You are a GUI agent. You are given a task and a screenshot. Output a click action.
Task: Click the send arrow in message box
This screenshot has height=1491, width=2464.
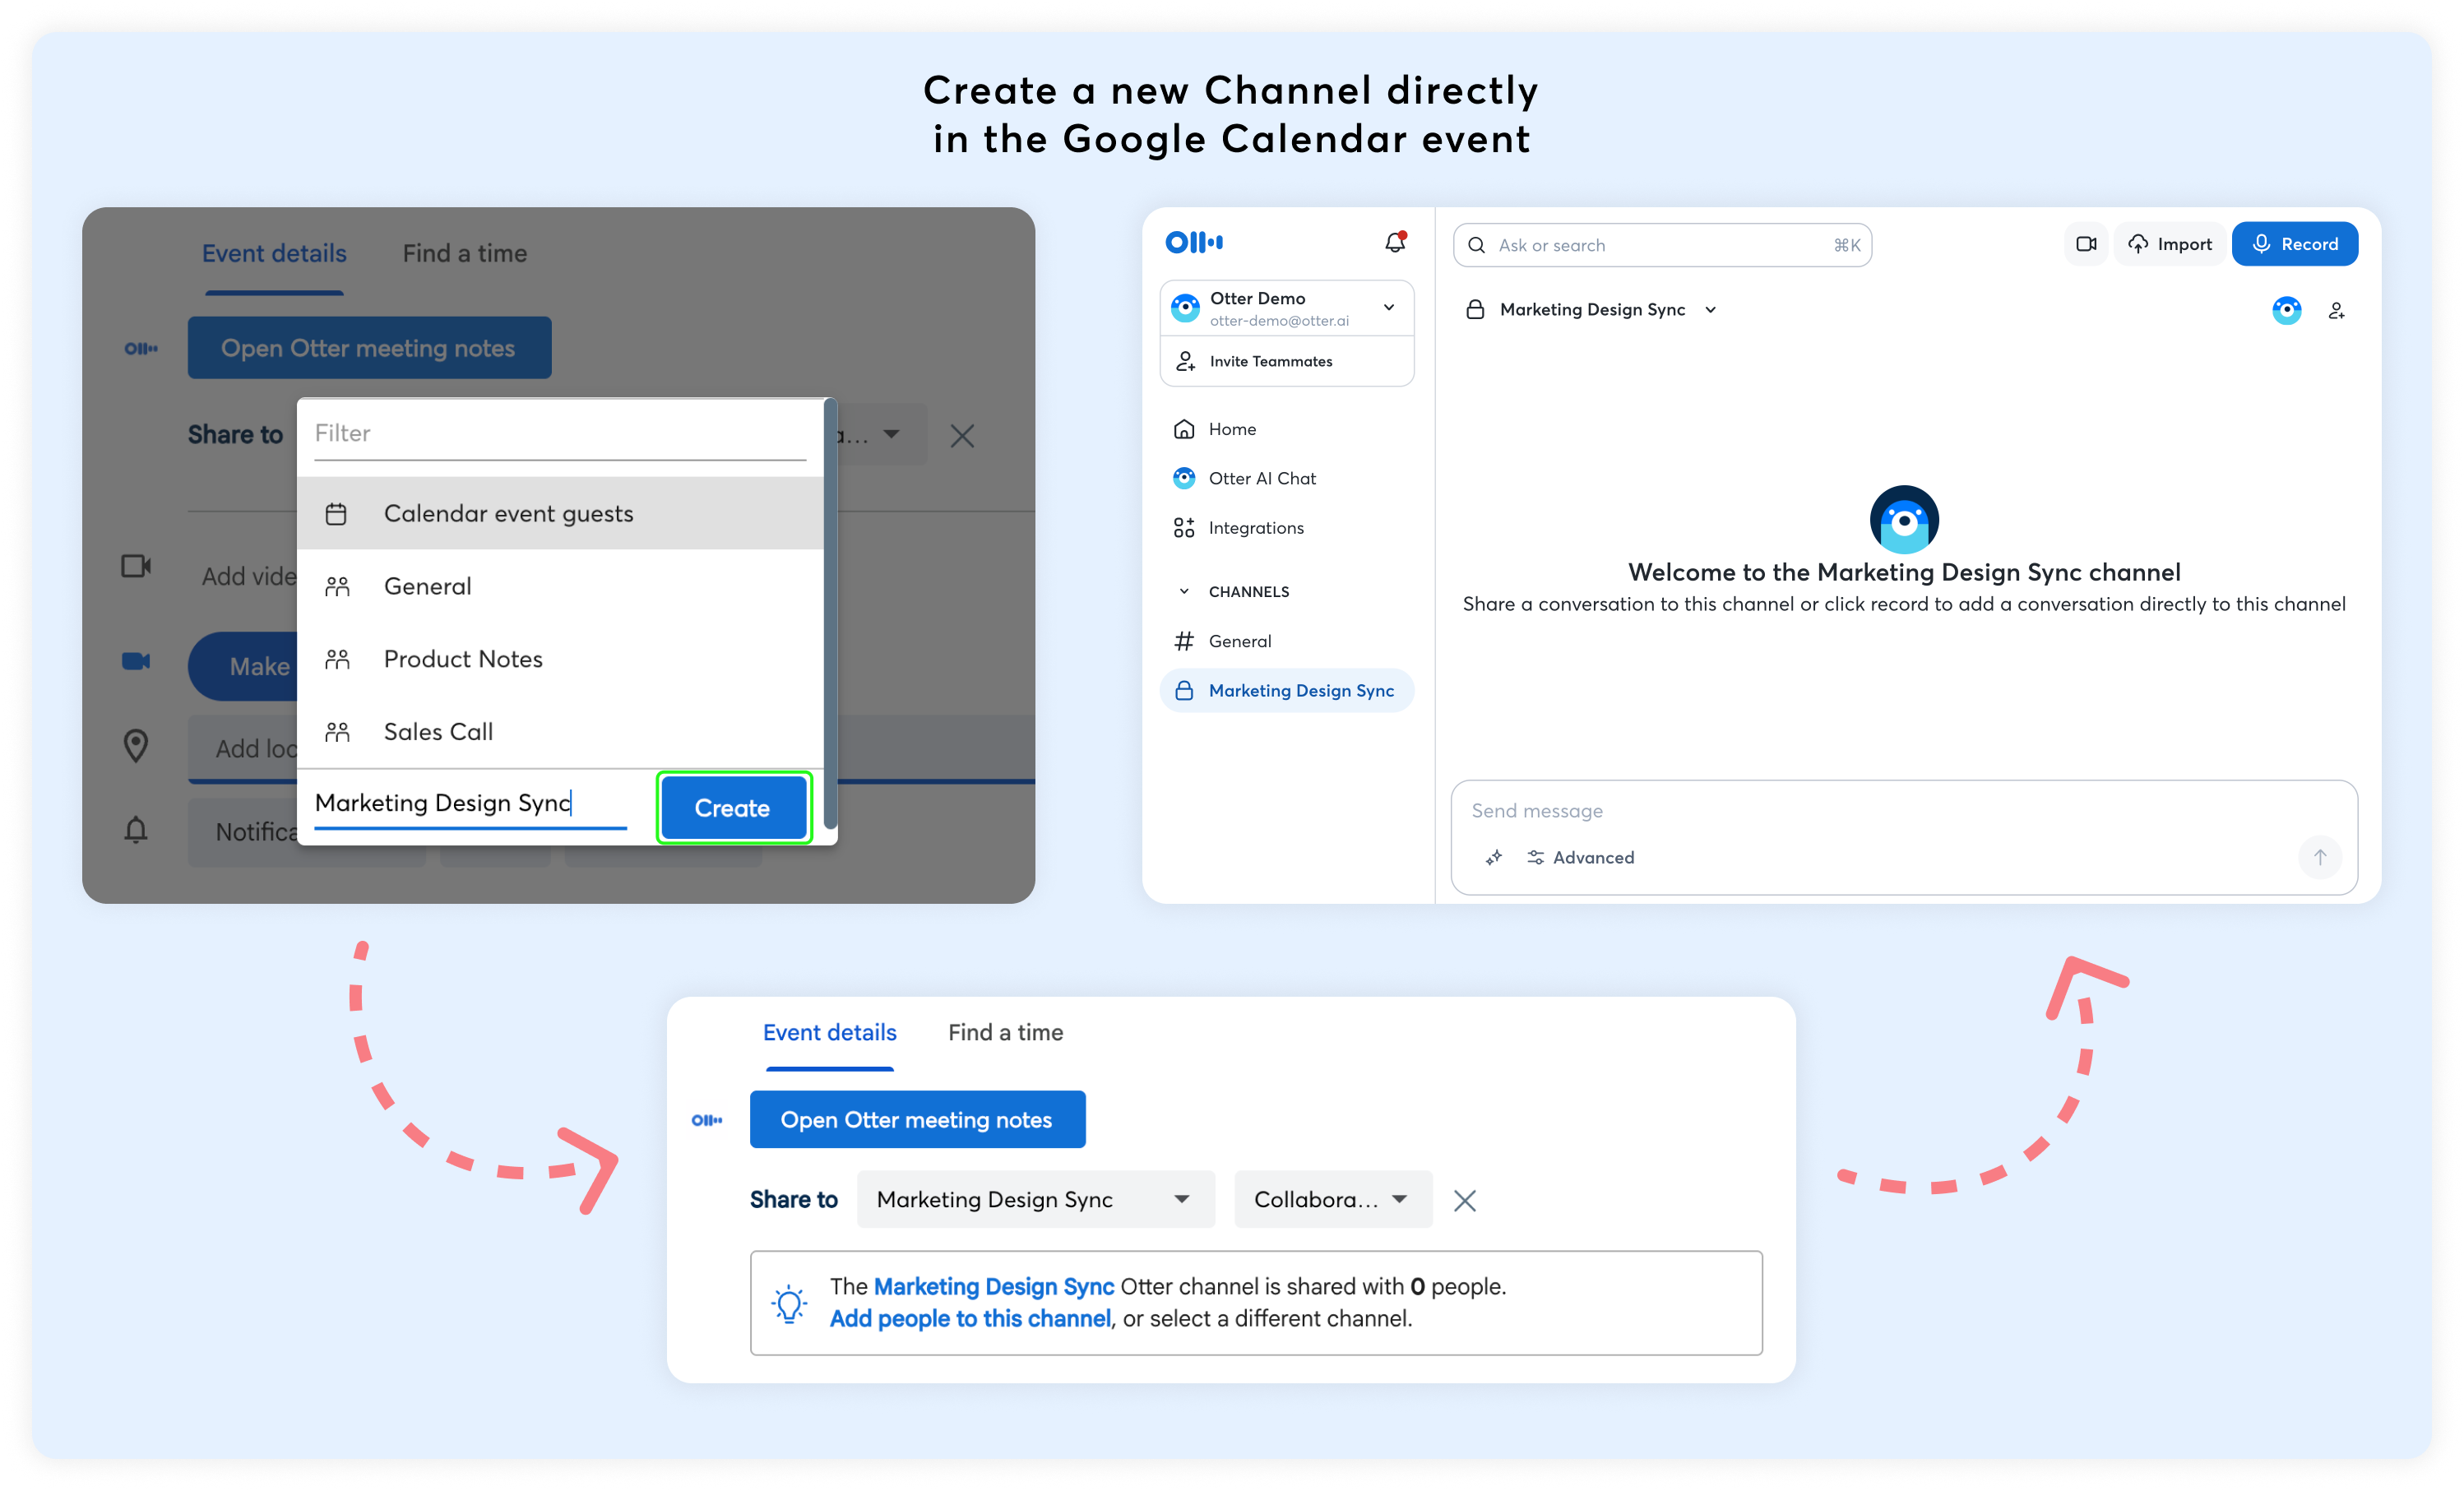point(2320,857)
